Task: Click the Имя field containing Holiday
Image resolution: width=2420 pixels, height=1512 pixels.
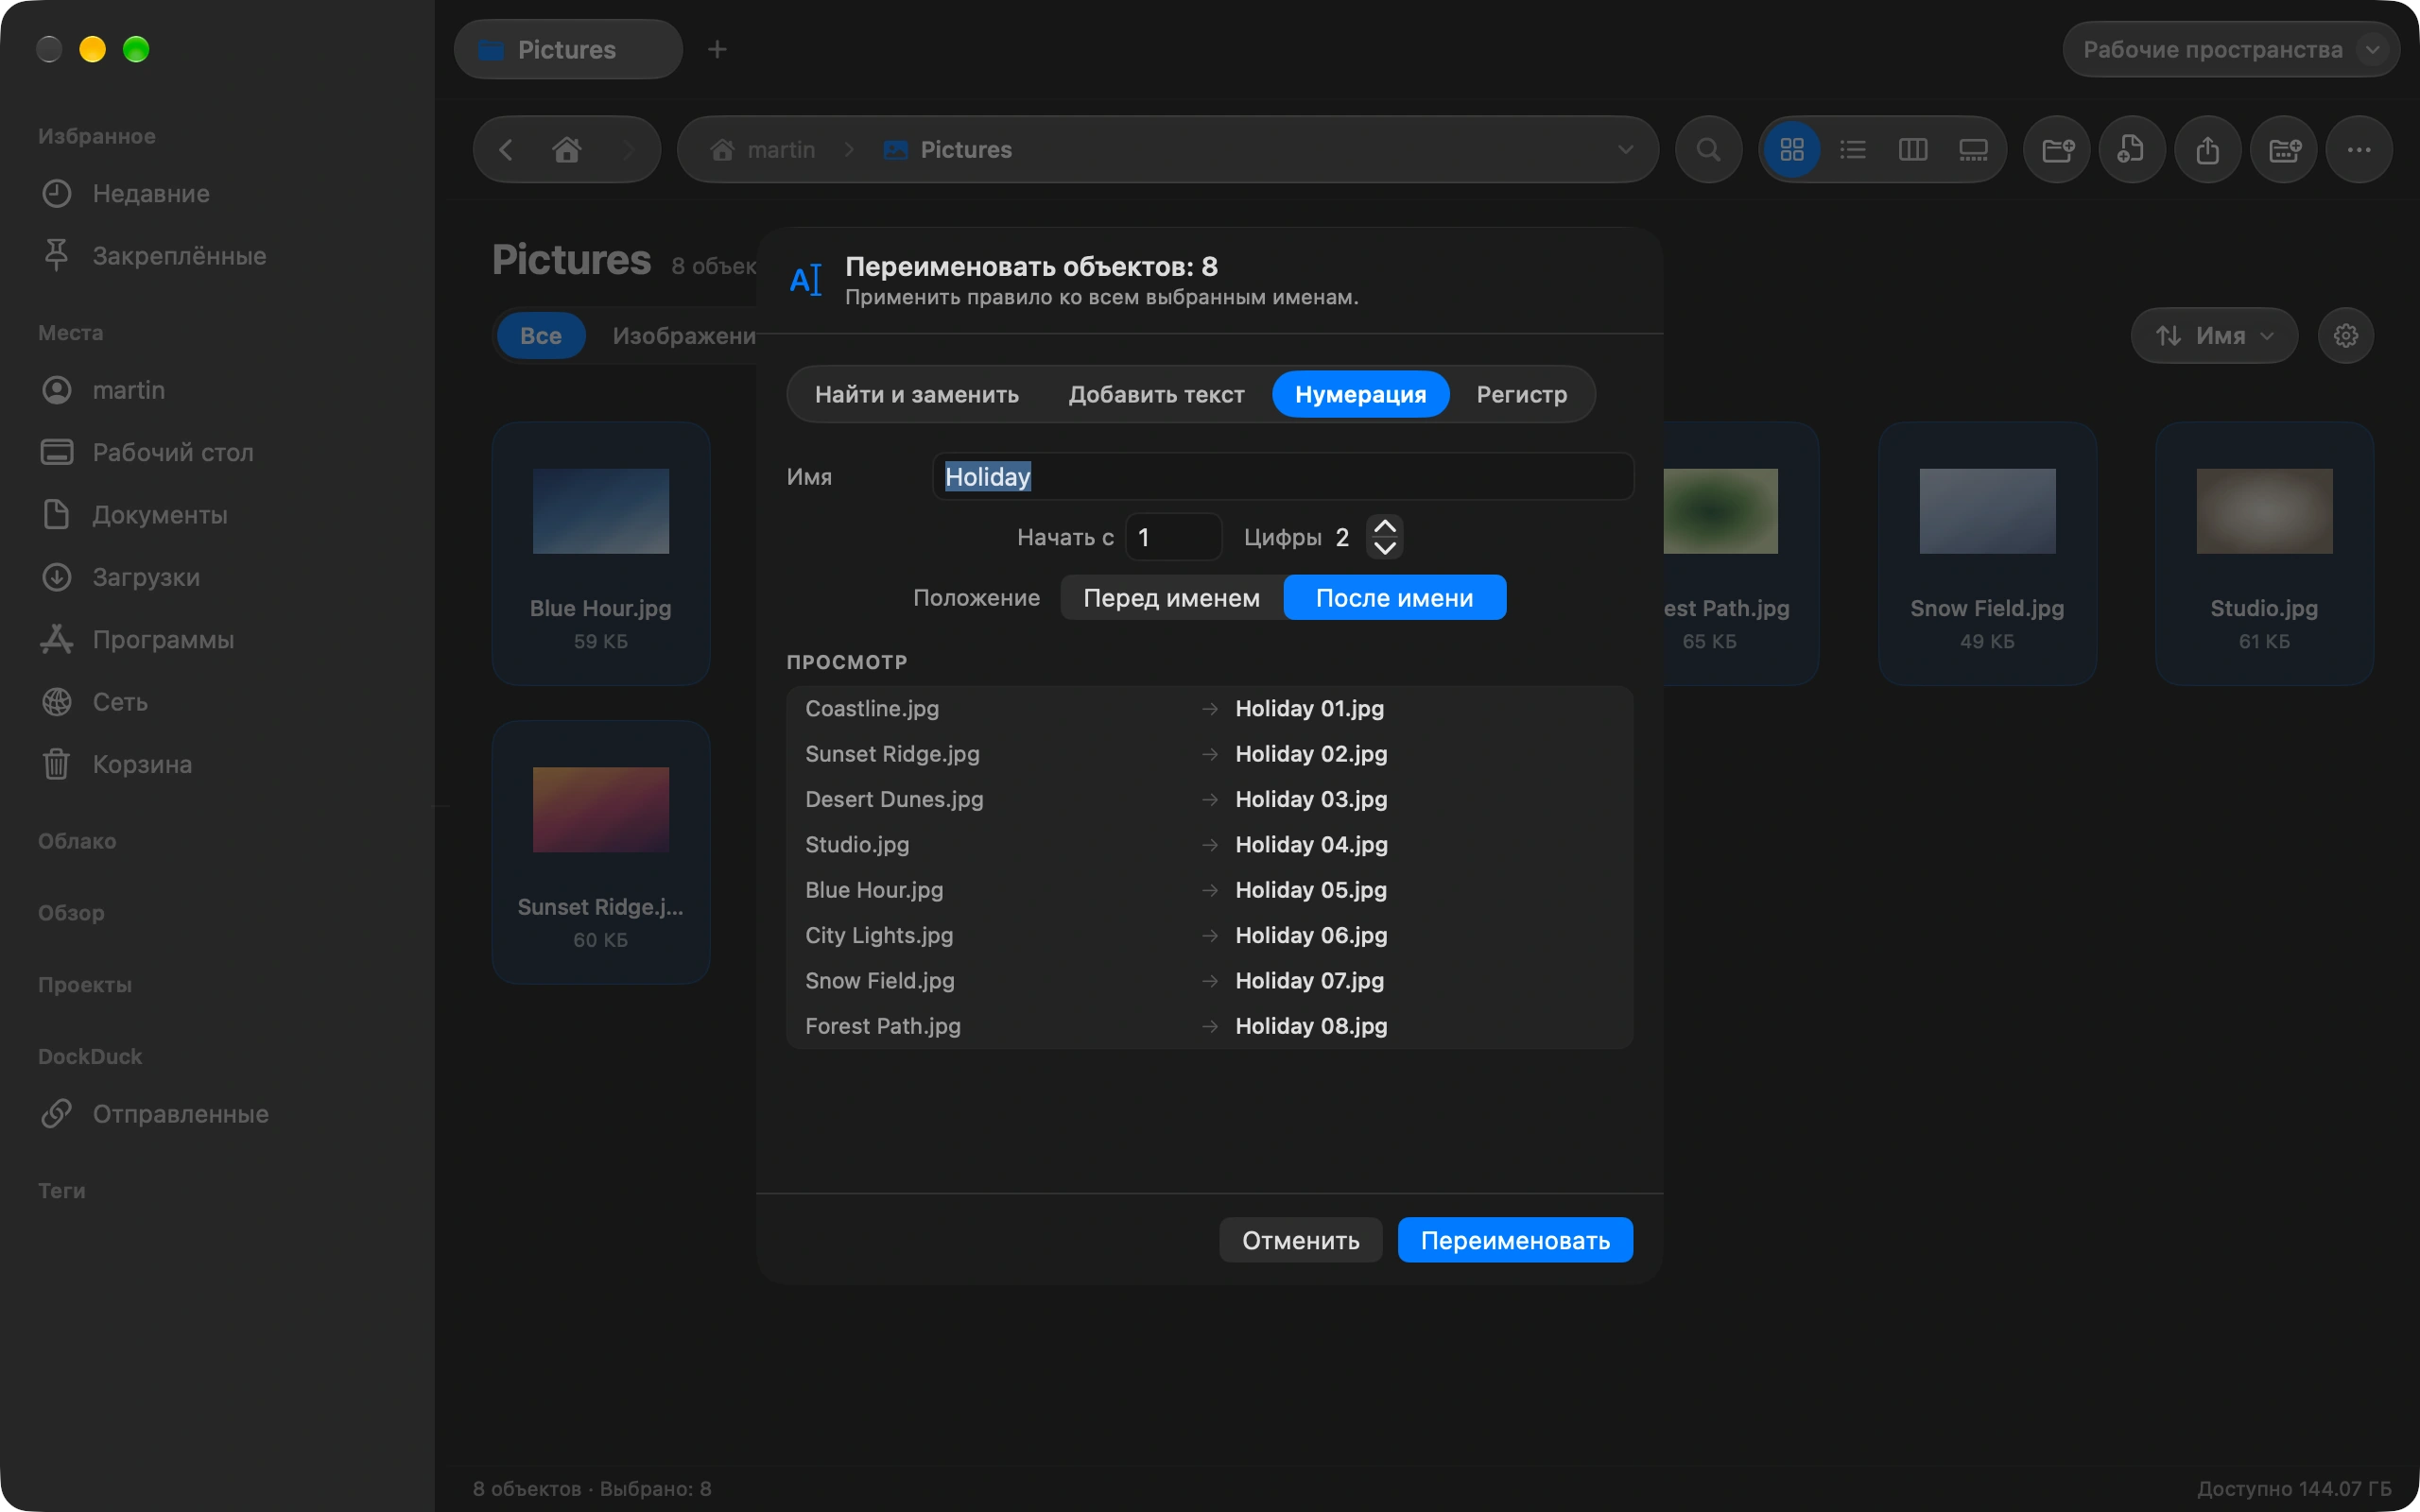Action: pyautogui.click(x=1283, y=476)
